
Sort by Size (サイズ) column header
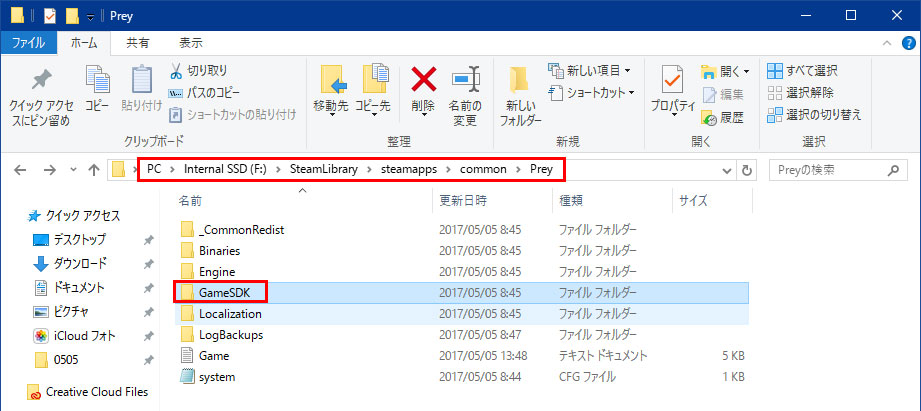693,201
